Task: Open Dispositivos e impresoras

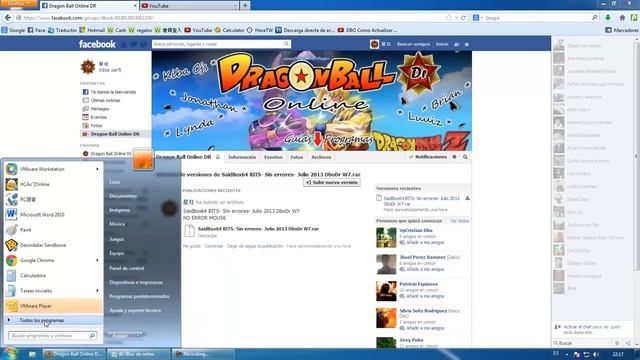Action: 136,282
